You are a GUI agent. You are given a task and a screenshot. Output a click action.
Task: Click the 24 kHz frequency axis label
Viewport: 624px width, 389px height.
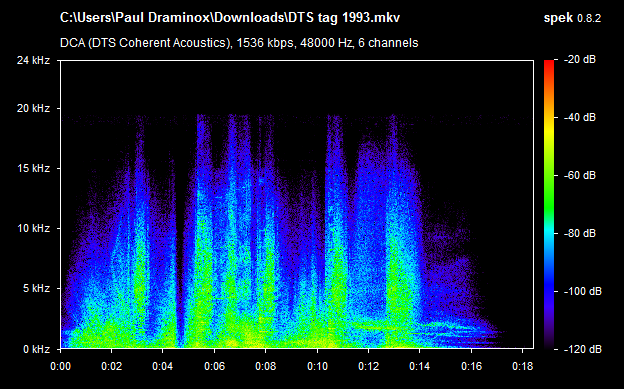(33, 60)
